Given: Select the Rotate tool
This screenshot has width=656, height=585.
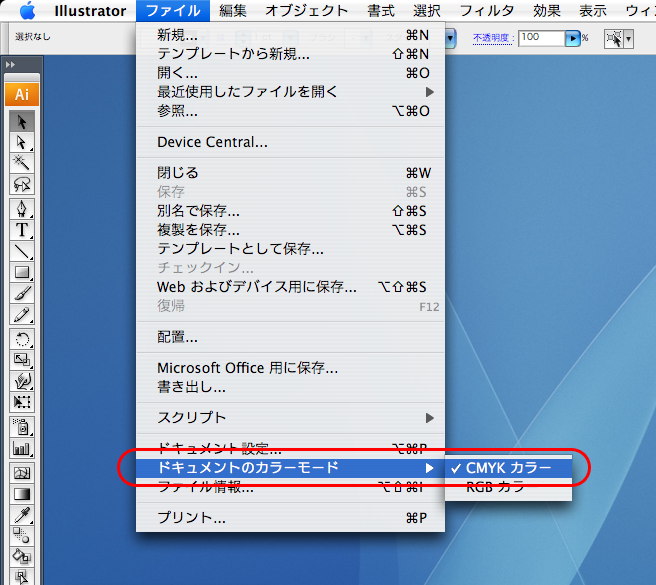Looking at the screenshot, I should pos(22,339).
